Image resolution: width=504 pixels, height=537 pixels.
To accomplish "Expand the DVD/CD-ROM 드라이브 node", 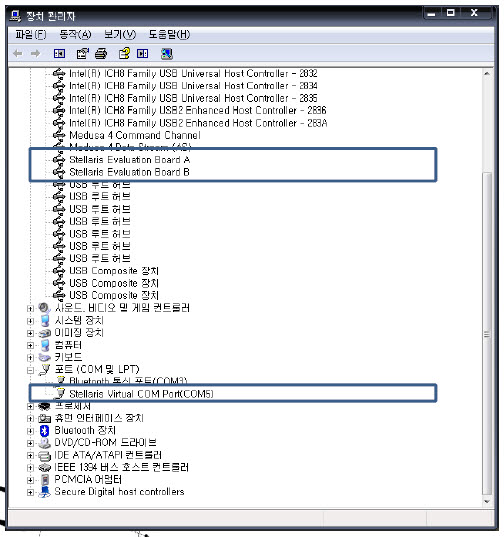I will click(30, 443).
